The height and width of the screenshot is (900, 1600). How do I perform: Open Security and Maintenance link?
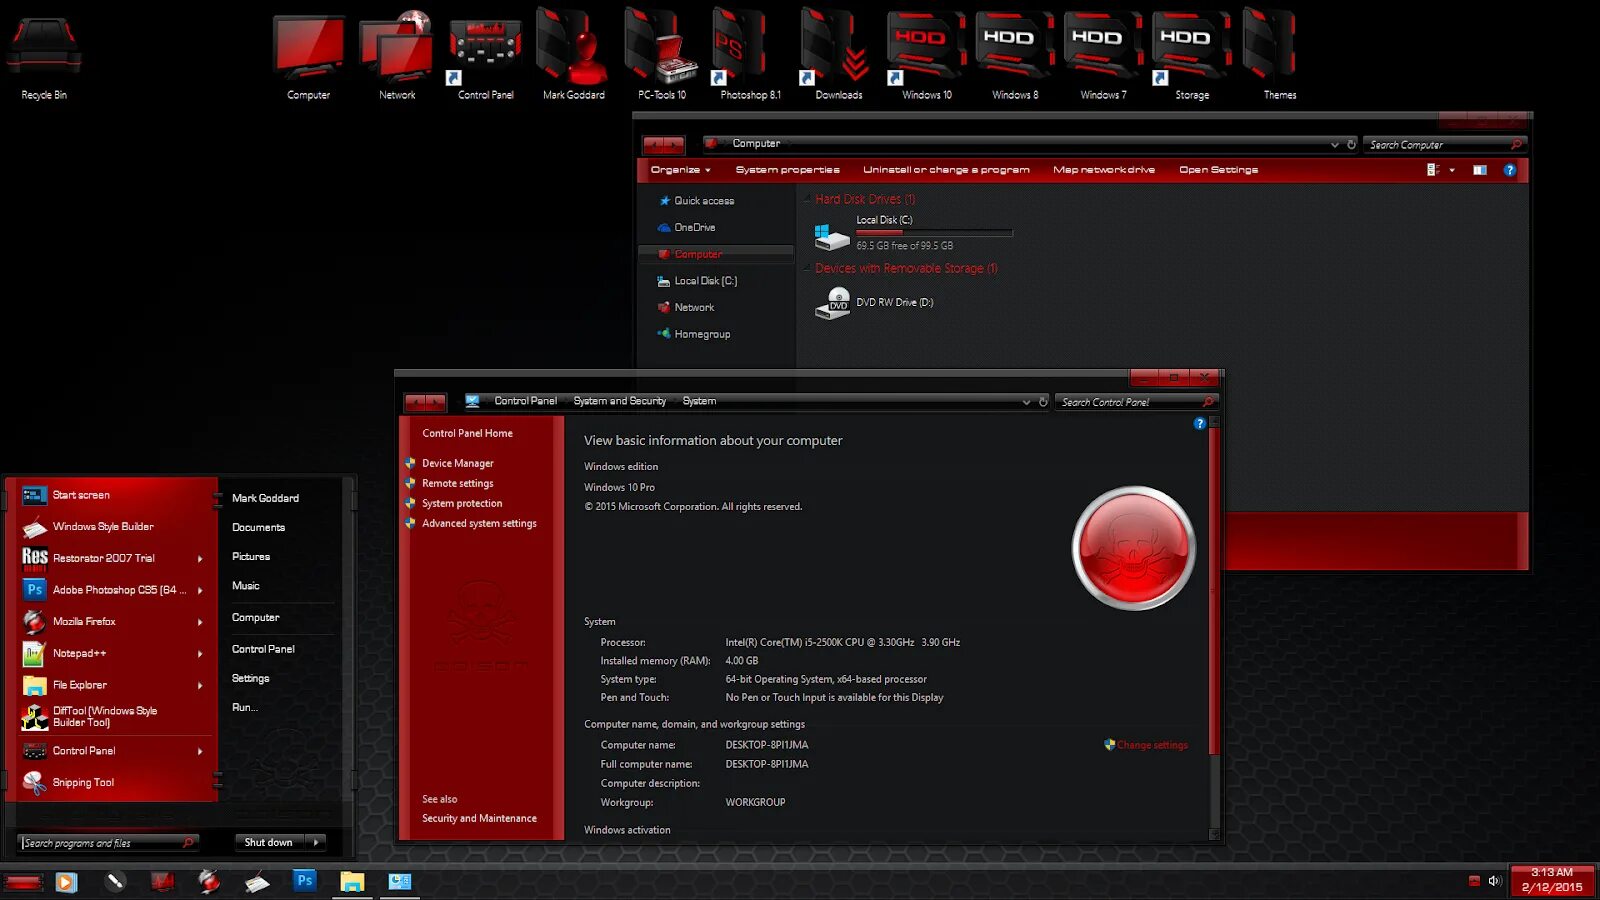(479, 819)
